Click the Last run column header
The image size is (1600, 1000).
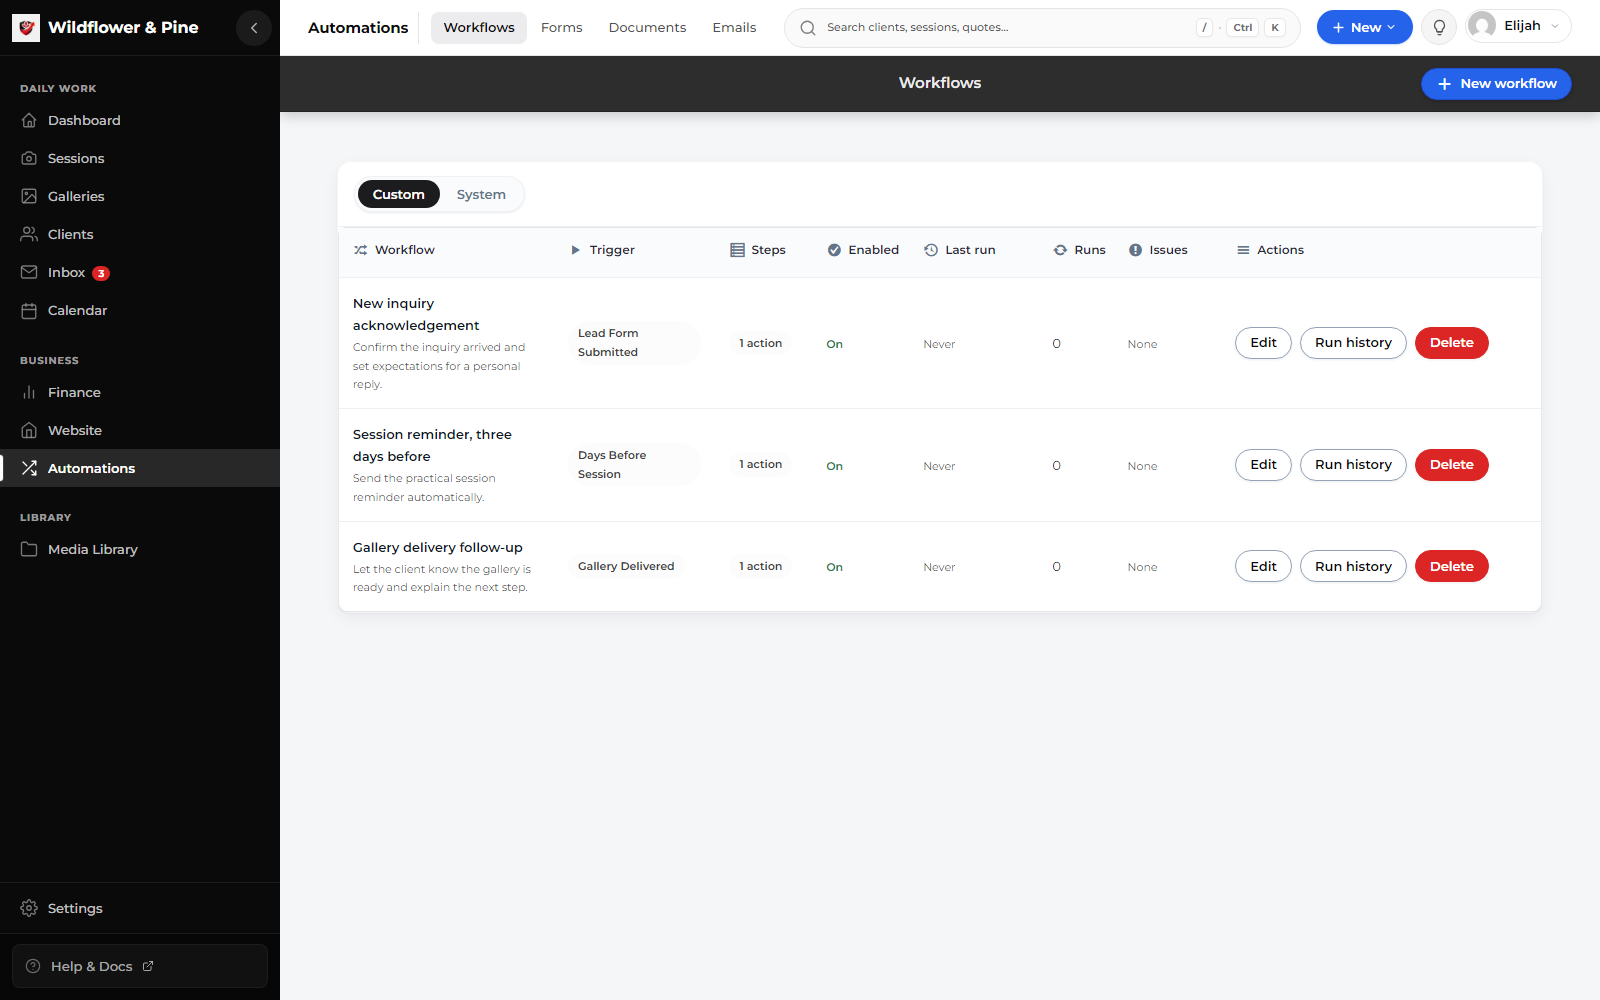960,250
